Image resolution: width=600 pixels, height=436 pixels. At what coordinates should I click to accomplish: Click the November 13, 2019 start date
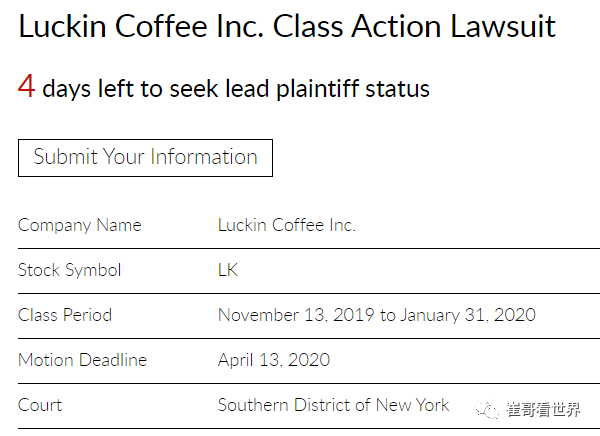point(296,315)
